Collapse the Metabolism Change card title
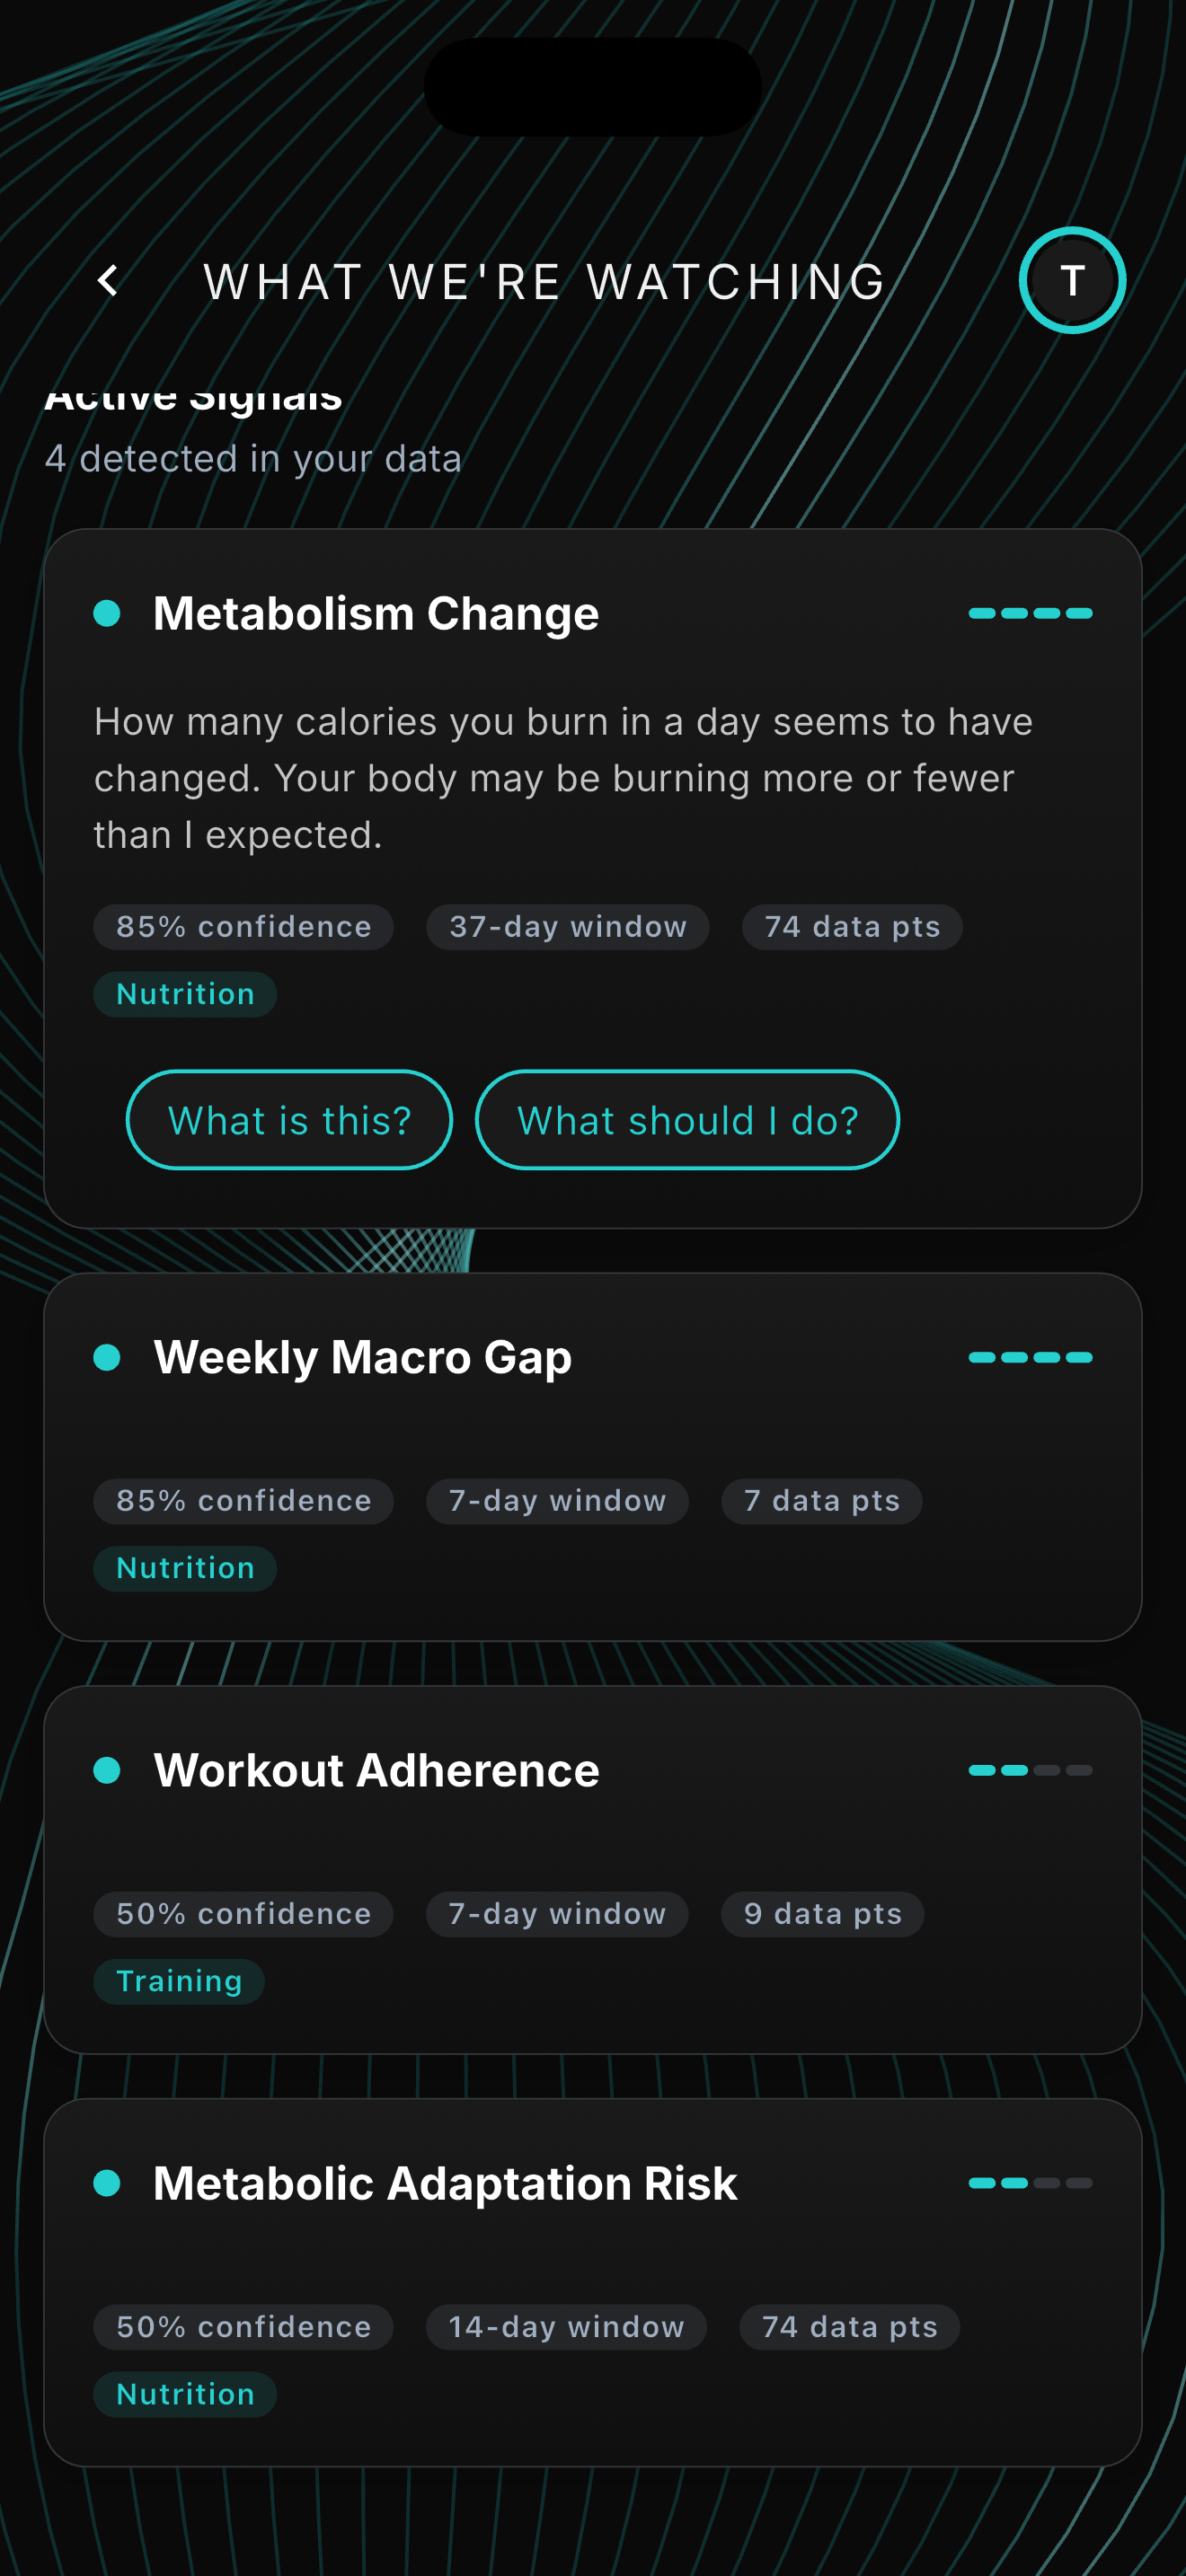The width and height of the screenshot is (1186, 2576). (376, 613)
